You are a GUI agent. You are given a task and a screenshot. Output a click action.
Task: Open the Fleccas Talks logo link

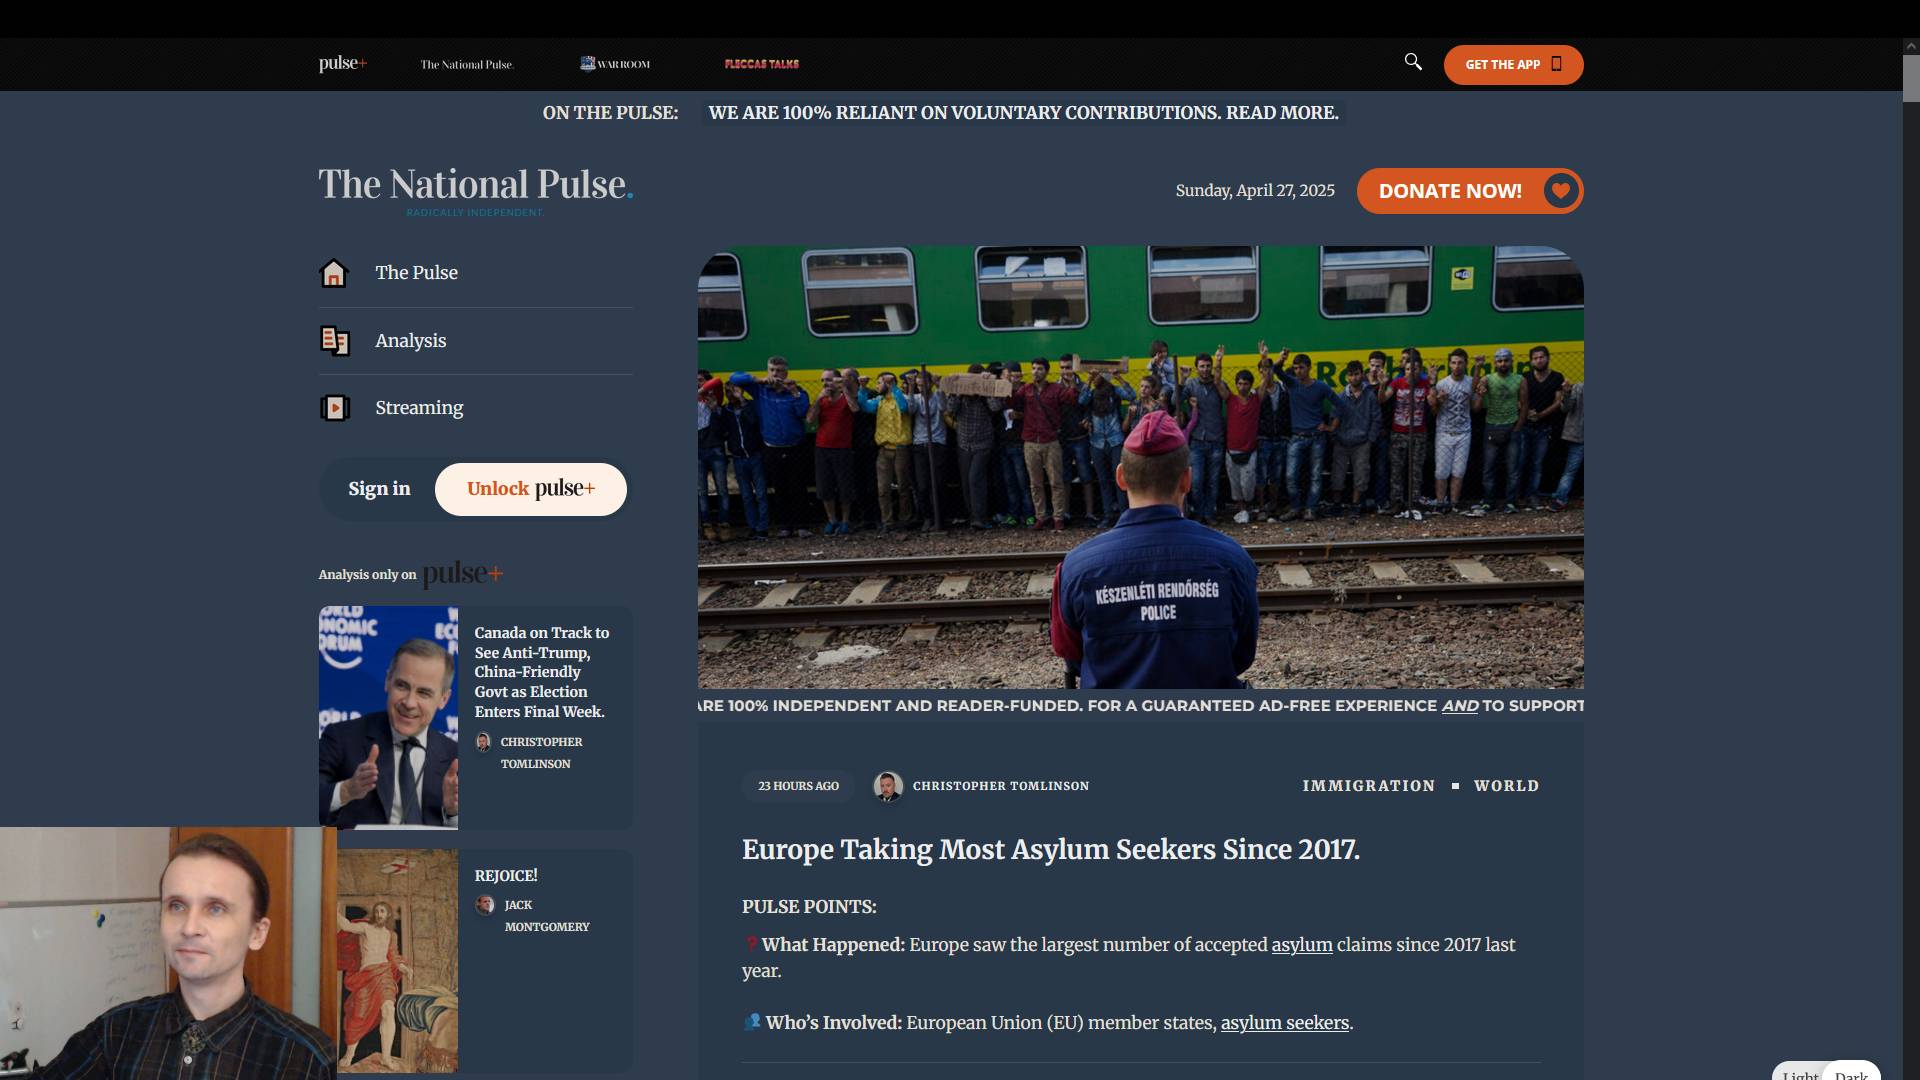761,64
